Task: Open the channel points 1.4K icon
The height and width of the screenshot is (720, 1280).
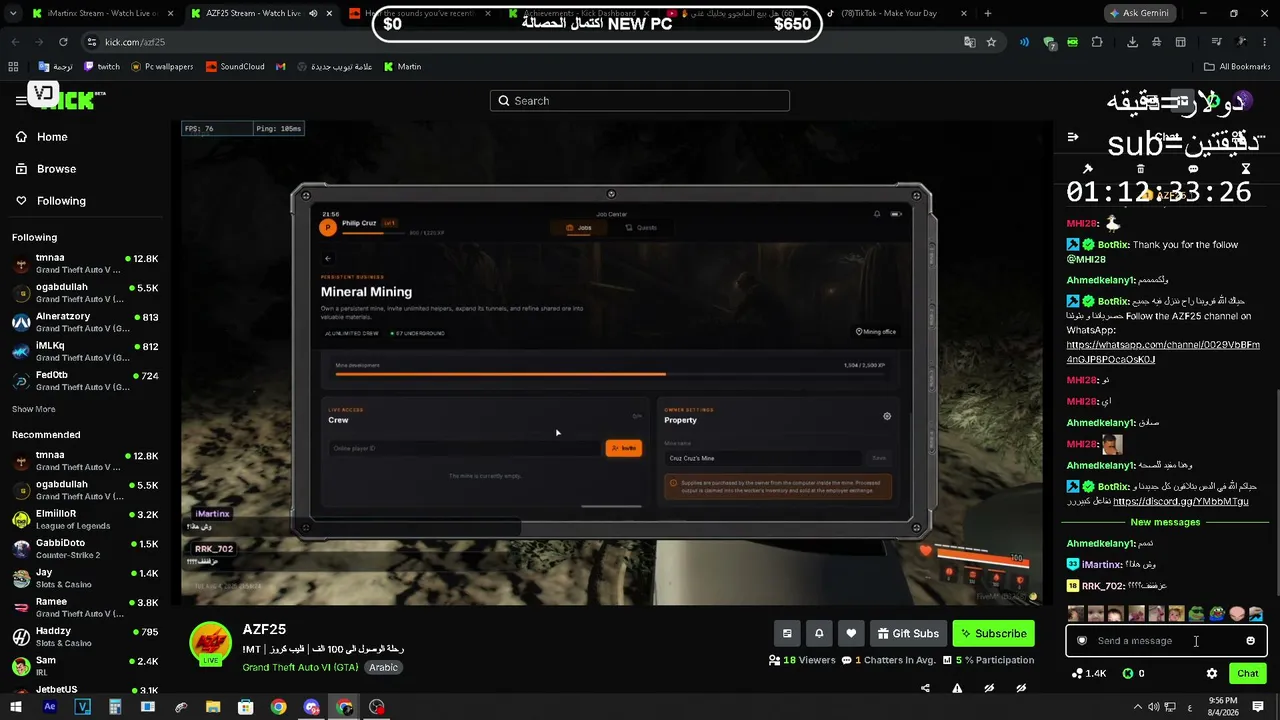Action: click(1088, 674)
